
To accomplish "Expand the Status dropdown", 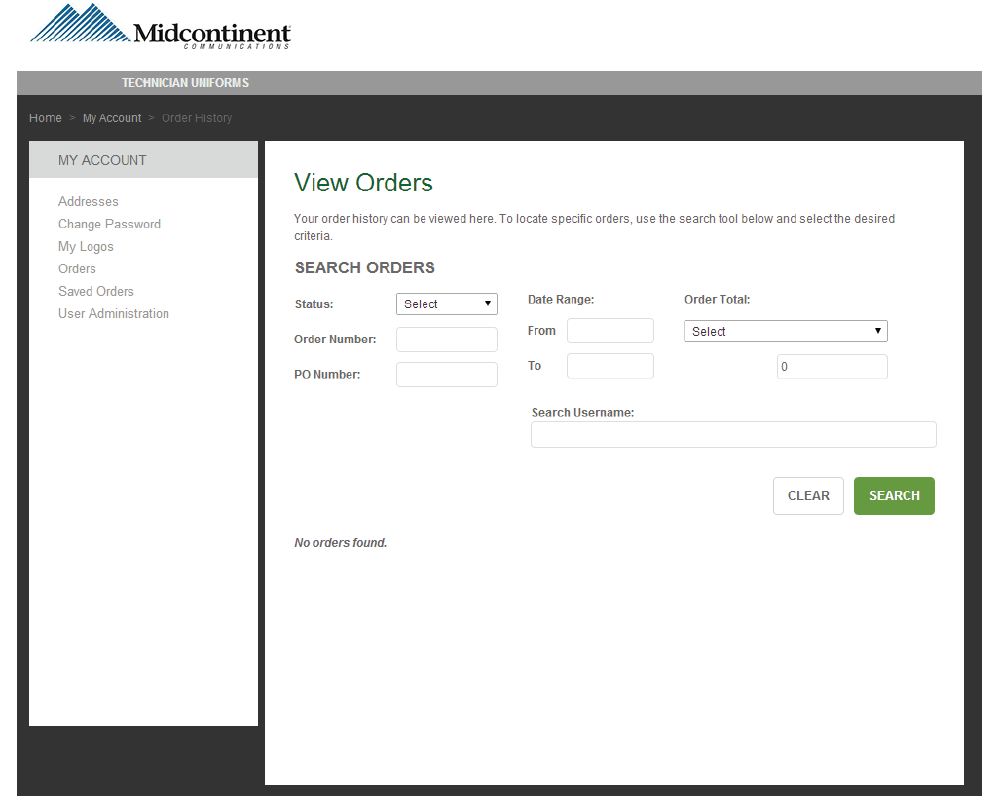I will (447, 304).
